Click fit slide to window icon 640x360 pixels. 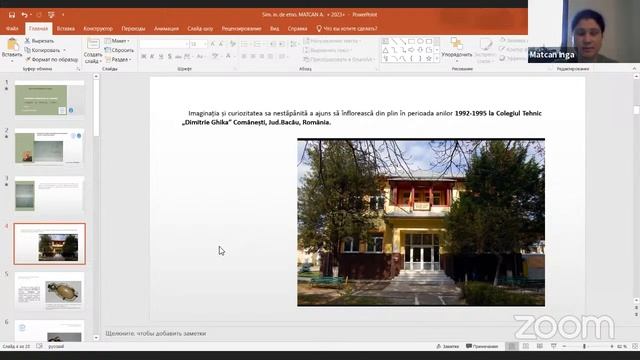click(x=635, y=346)
